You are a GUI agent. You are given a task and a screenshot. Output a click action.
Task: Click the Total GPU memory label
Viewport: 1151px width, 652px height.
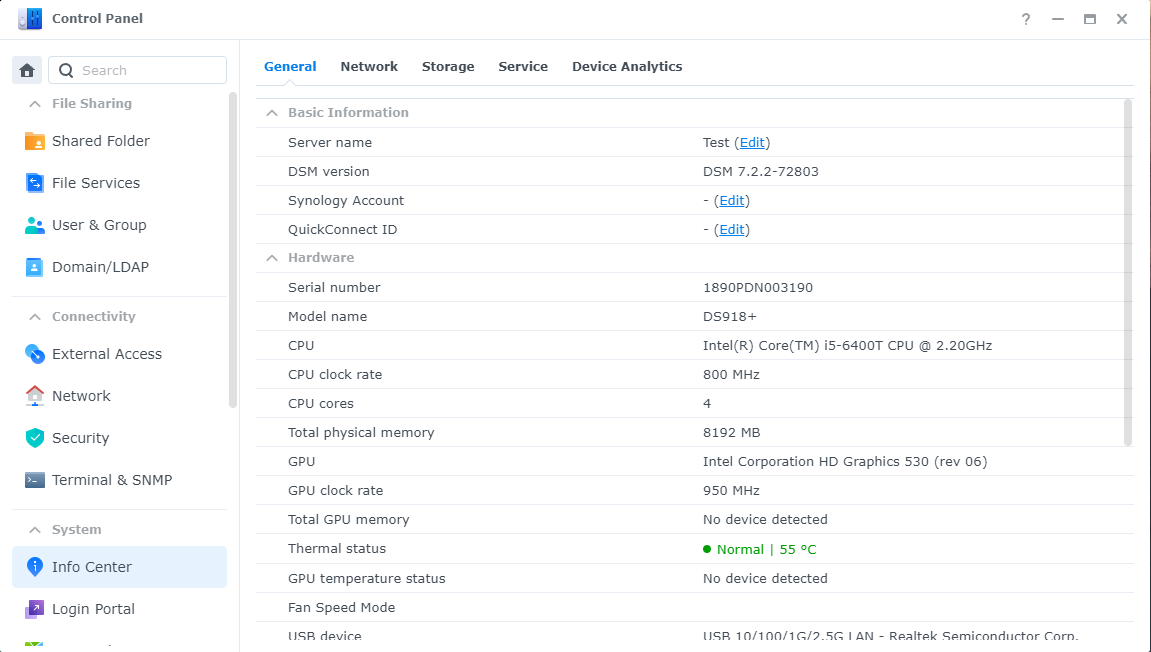(x=349, y=520)
